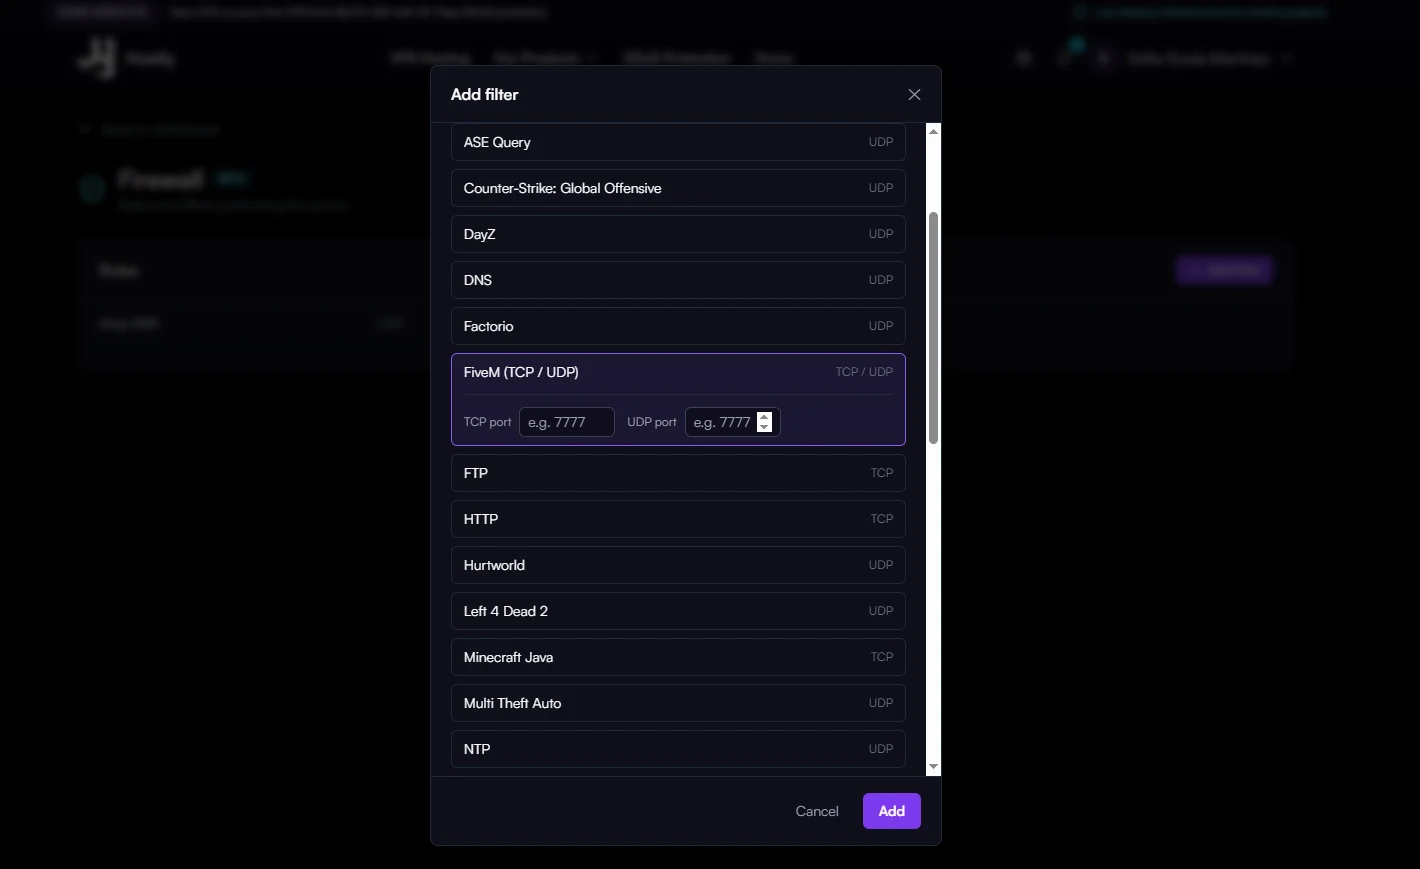Screen dimensions: 1420x869
Task: Select the HTTP filter option
Action: tap(678, 519)
